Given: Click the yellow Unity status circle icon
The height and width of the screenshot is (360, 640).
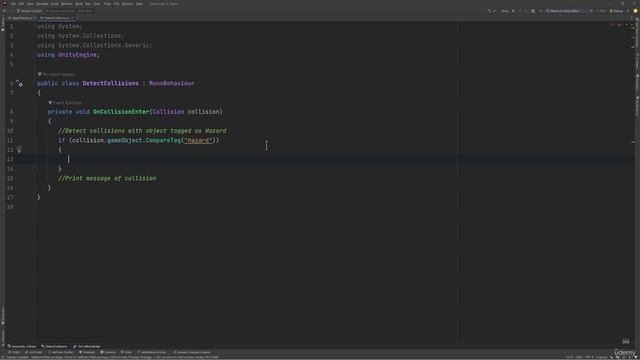Looking at the screenshot, I should (635, 11).
